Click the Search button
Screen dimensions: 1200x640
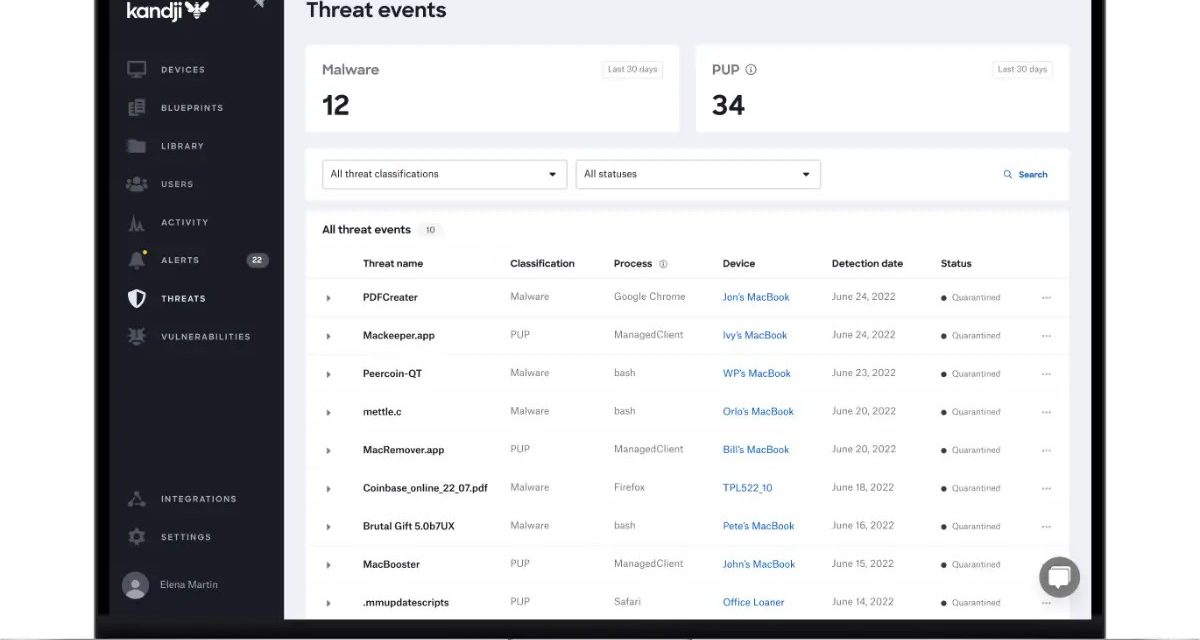coord(1026,174)
